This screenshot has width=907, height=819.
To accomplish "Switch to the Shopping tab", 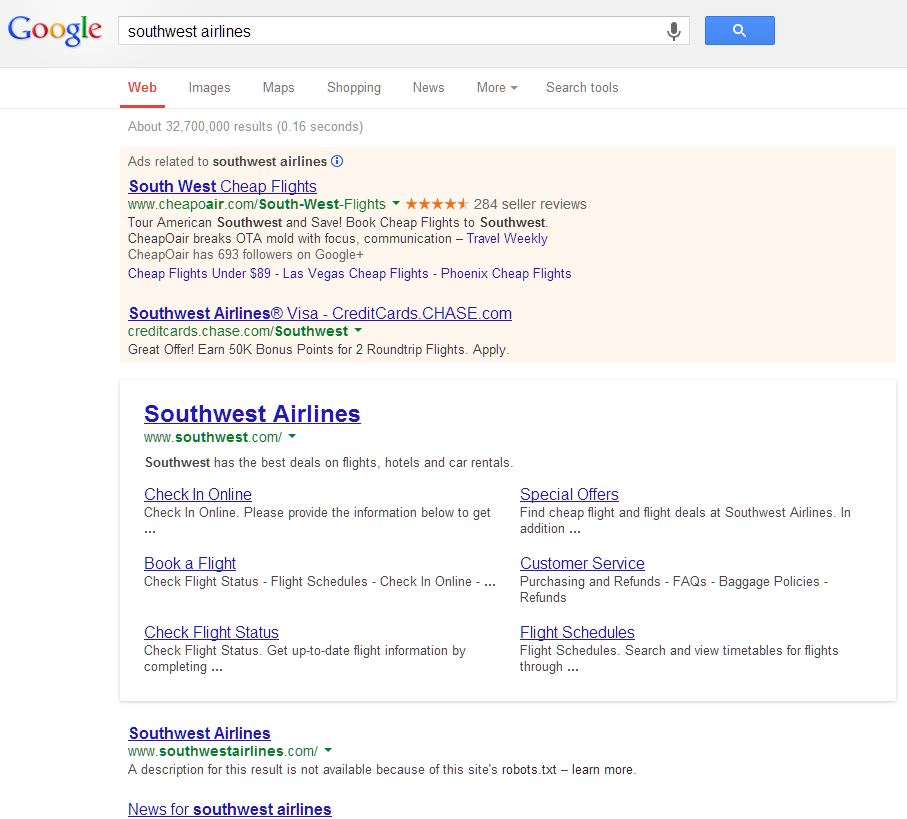I will [354, 87].
